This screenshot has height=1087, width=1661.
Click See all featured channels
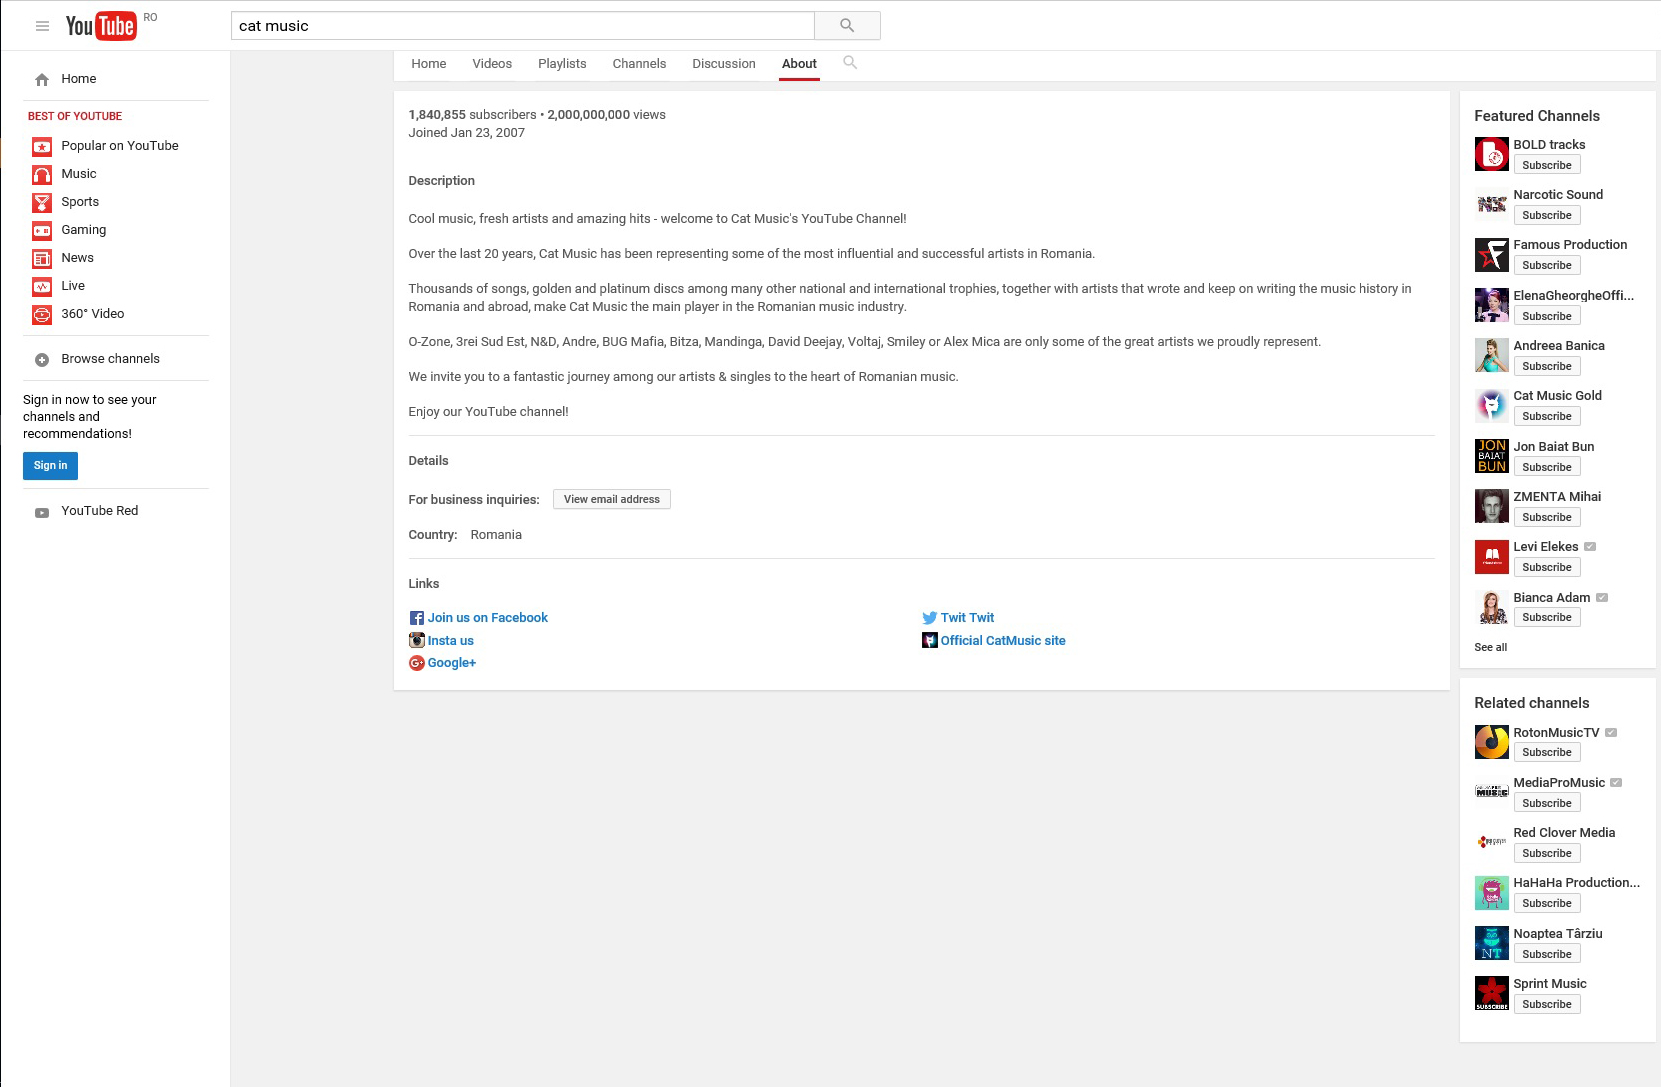click(x=1491, y=647)
